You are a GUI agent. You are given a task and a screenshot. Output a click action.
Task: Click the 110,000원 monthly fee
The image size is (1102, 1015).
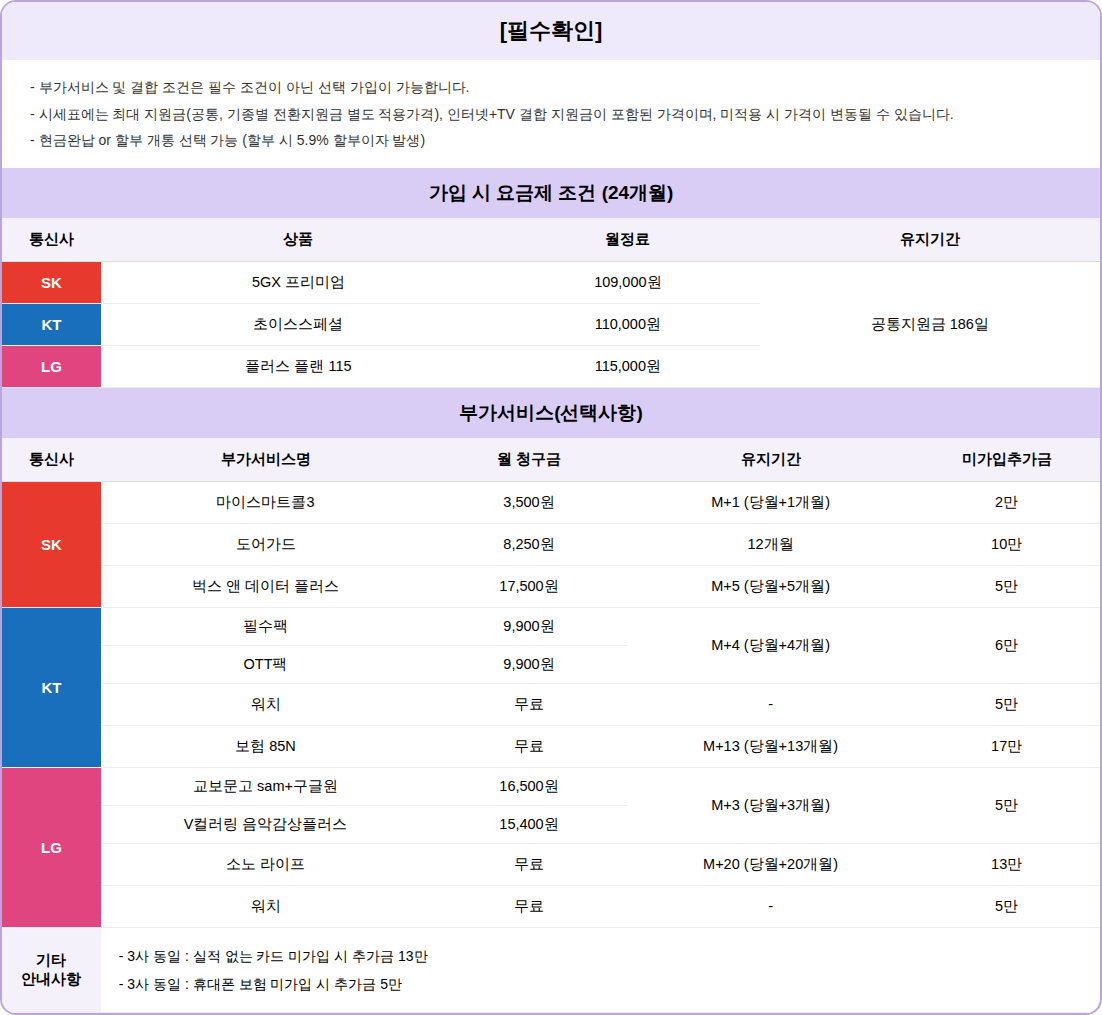click(628, 325)
